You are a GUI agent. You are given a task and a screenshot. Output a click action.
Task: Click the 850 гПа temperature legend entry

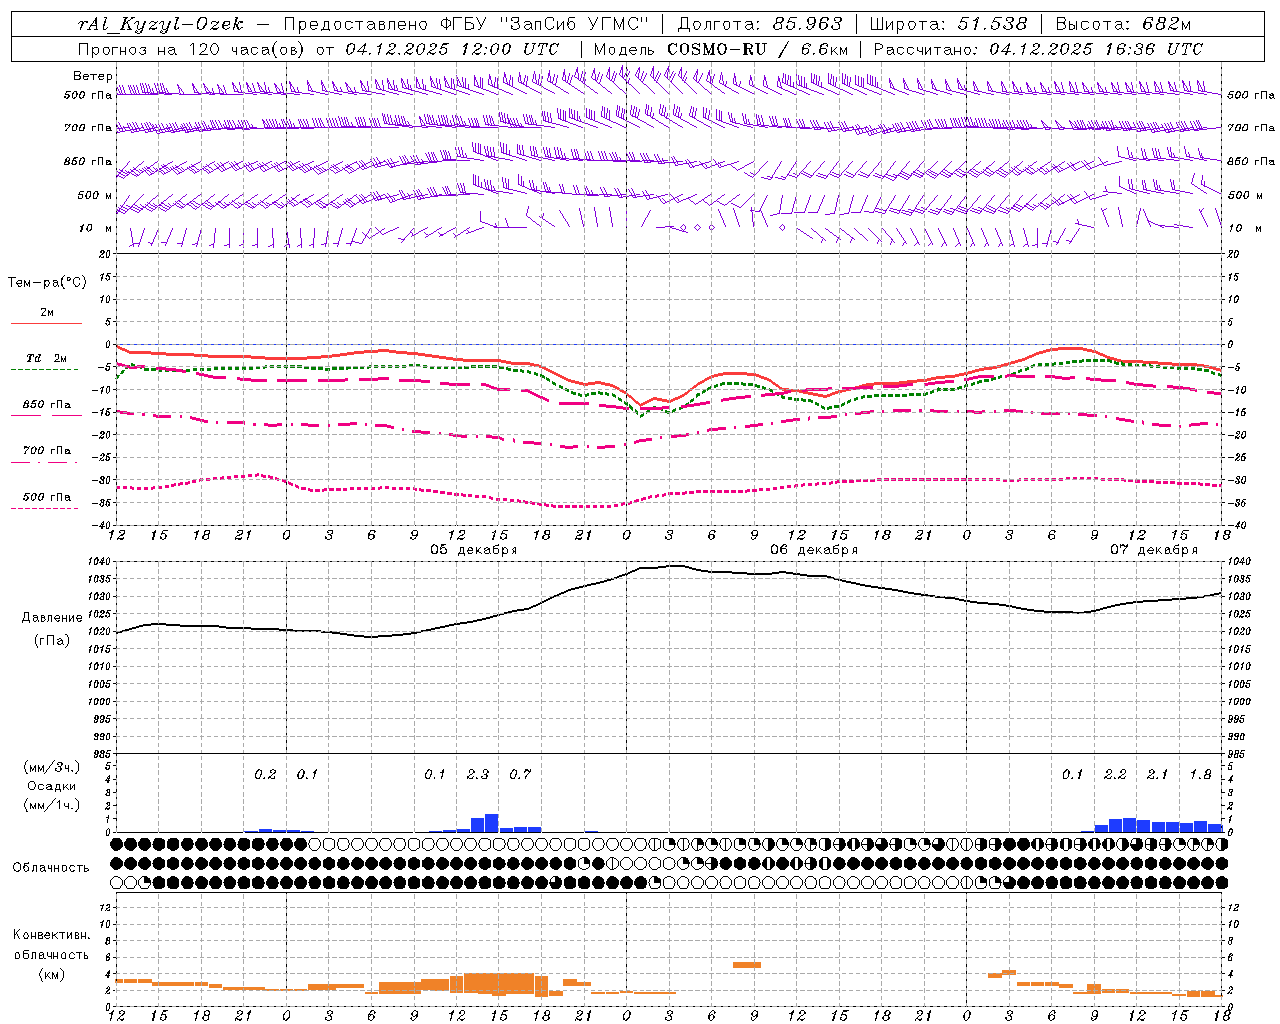point(47,405)
